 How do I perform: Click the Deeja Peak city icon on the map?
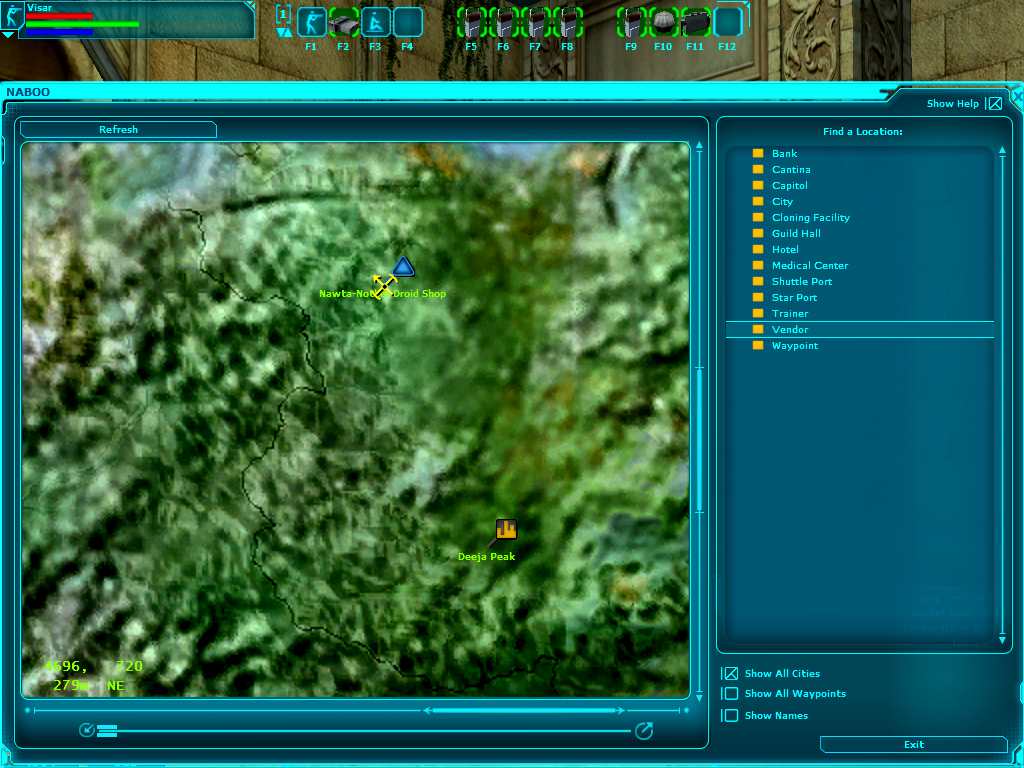505,529
